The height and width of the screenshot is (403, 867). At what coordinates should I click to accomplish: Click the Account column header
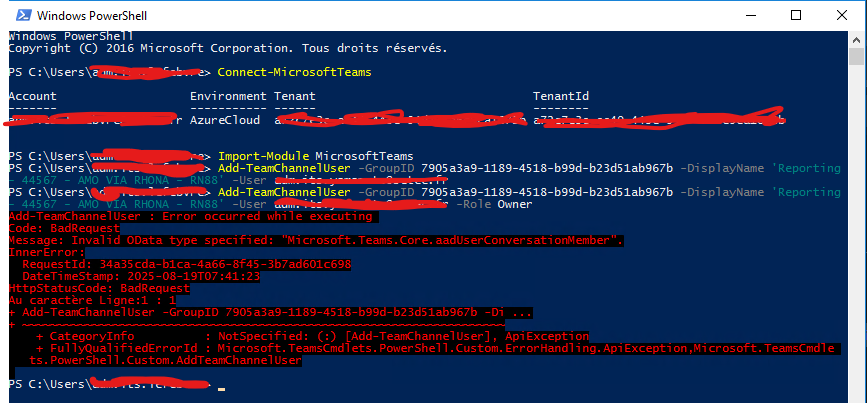point(32,96)
